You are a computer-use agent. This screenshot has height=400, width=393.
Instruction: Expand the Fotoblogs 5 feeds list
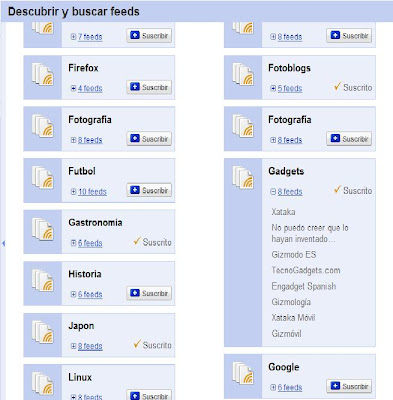(273, 88)
